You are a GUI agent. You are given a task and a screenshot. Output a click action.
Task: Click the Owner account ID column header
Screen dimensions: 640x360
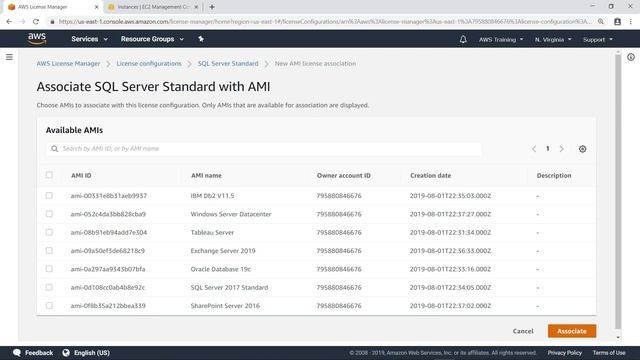click(x=344, y=176)
